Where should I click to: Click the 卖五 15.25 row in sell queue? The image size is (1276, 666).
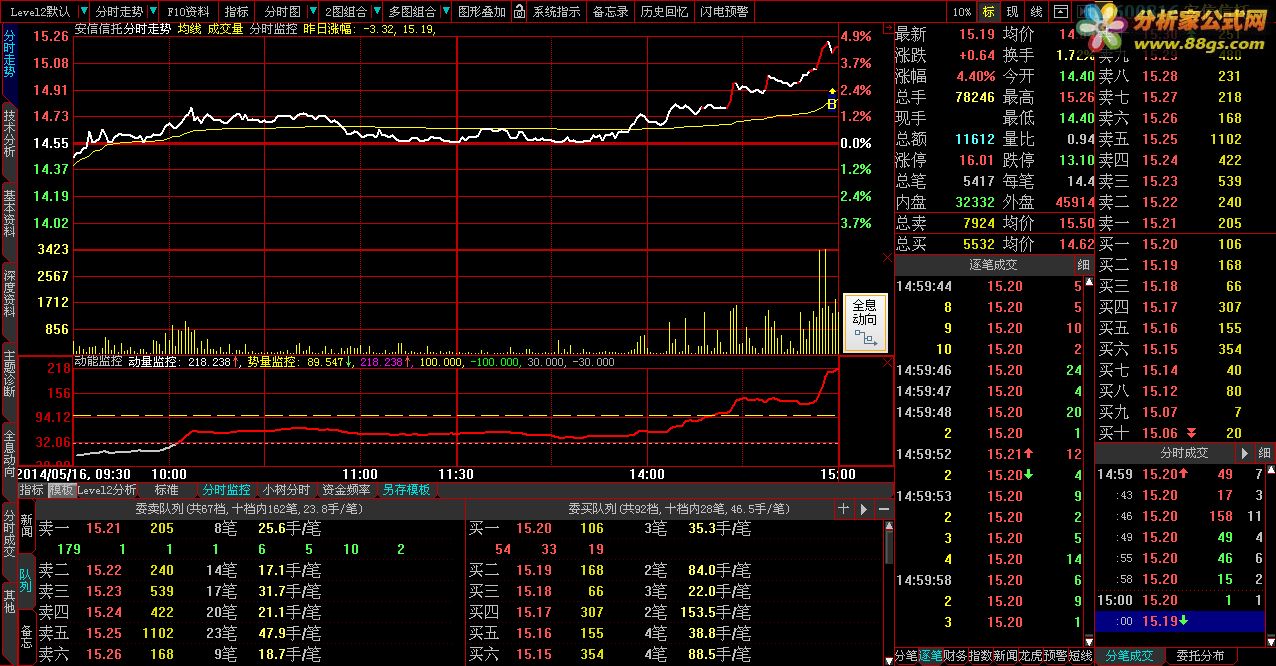pyautogui.click(x=251, y=633)
